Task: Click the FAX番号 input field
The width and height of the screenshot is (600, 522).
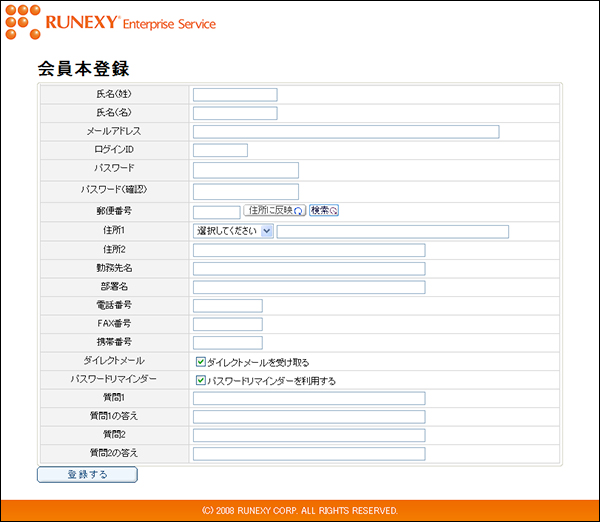Action: [228, 324]
